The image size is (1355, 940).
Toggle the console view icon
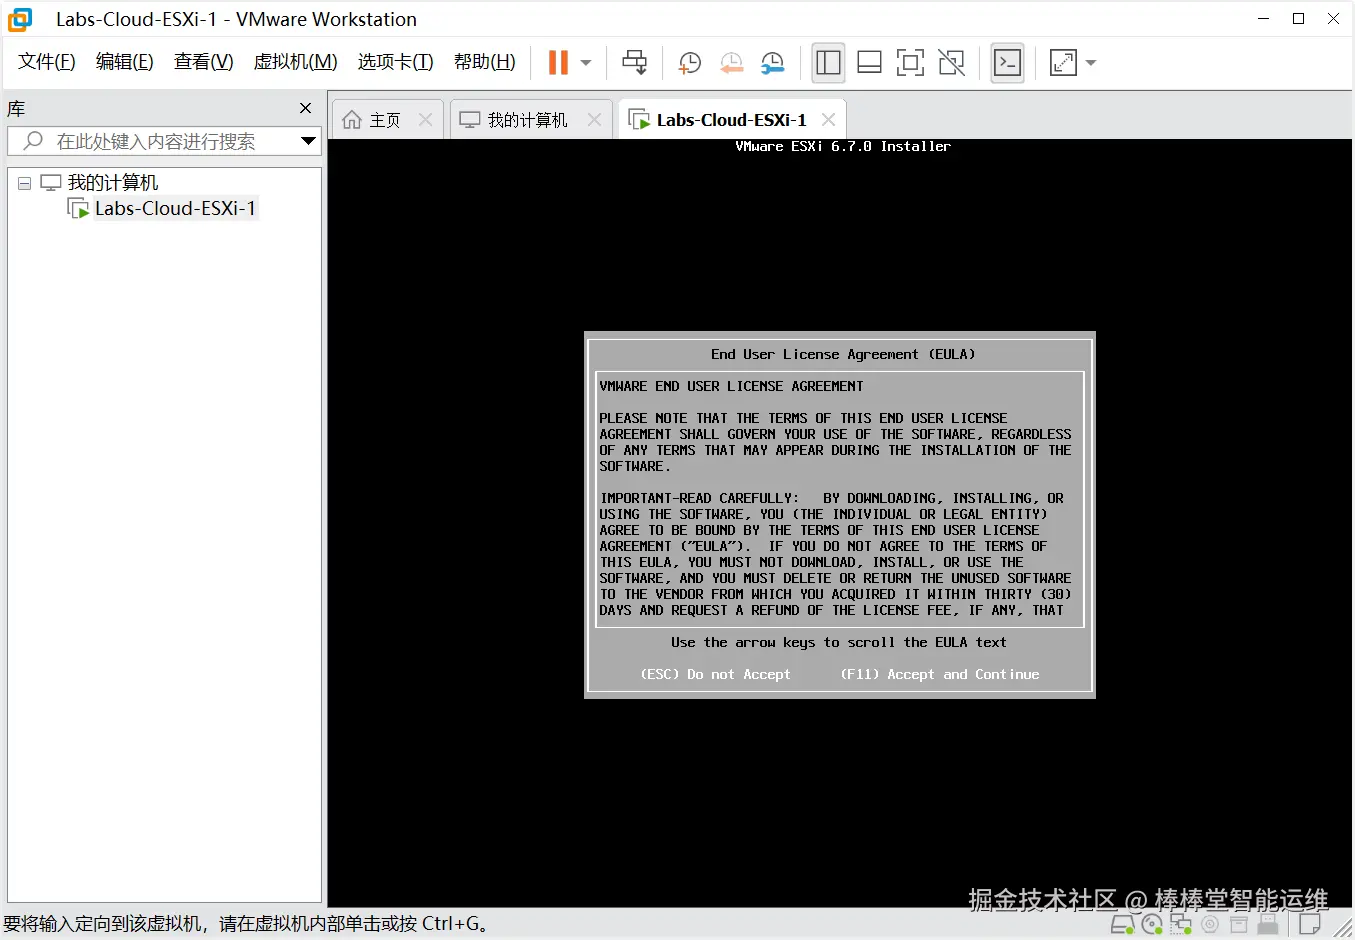pos(1007,63)
